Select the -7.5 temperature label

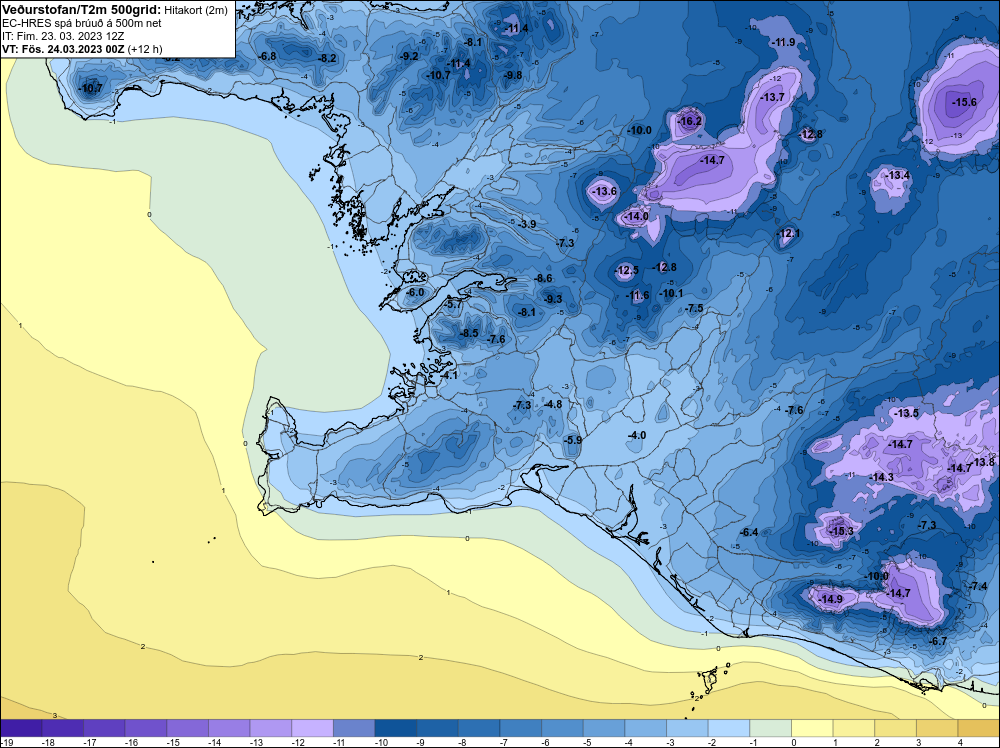click(694, 309)
